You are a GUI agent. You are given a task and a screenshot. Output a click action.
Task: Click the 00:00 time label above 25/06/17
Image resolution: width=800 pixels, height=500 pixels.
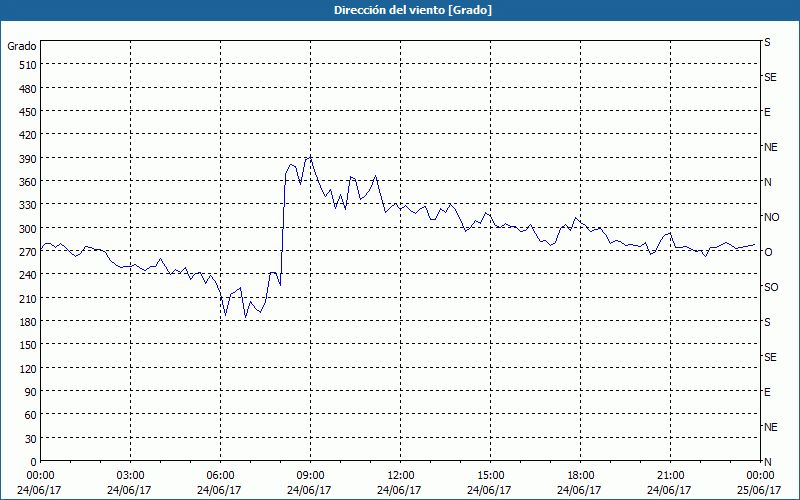760,476
